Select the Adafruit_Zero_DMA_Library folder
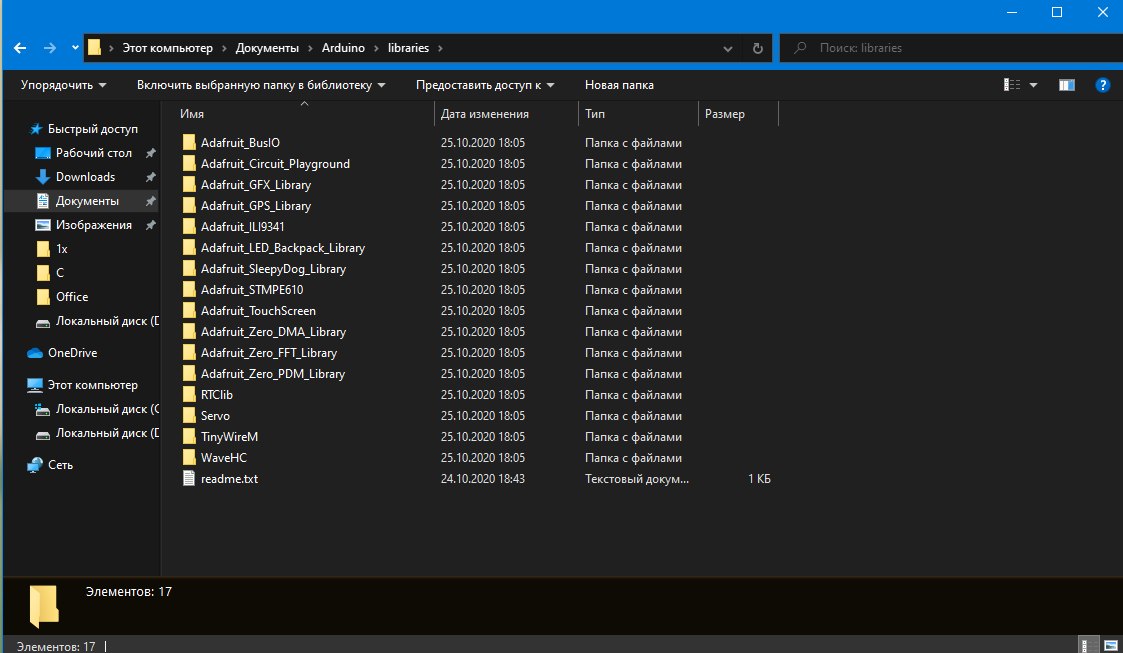The width and height of the screenshot is (1123, 653). coord(273,332)
